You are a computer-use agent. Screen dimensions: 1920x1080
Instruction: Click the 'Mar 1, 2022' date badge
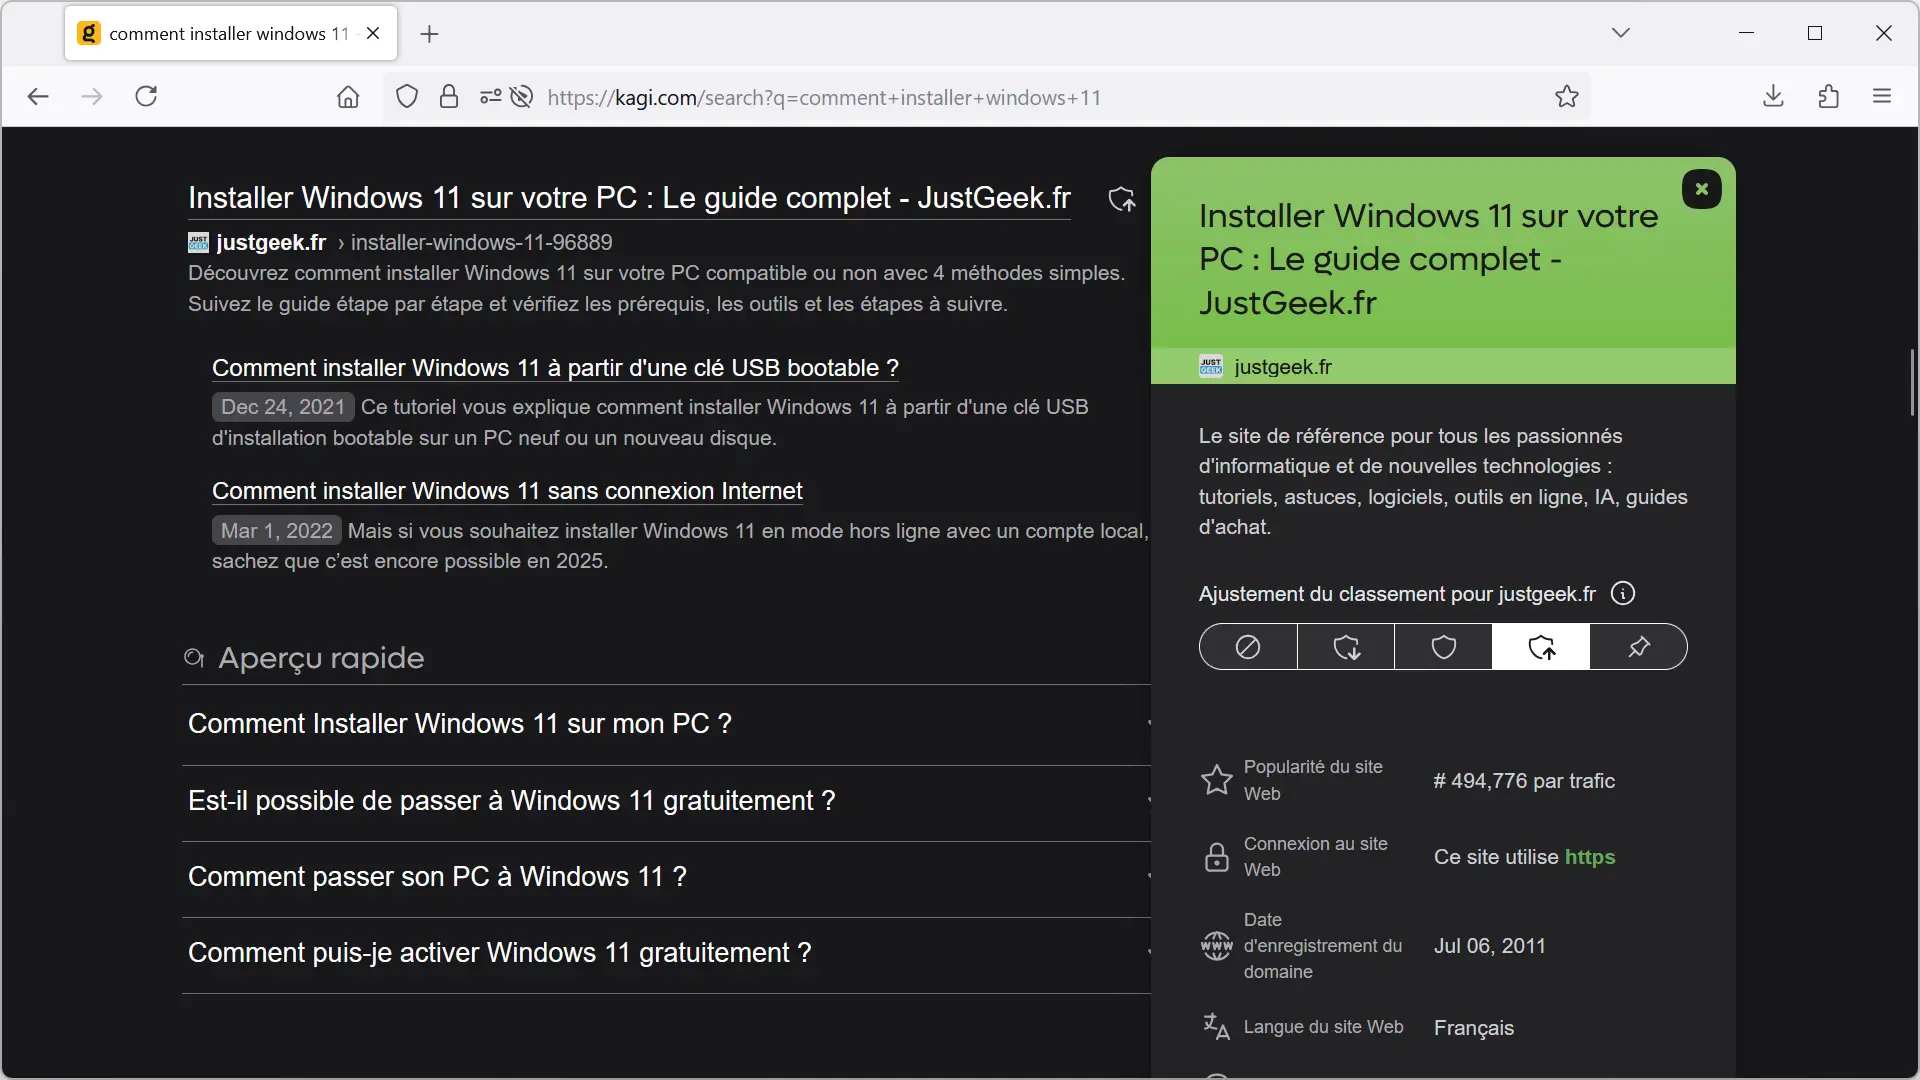pos(277,531)
